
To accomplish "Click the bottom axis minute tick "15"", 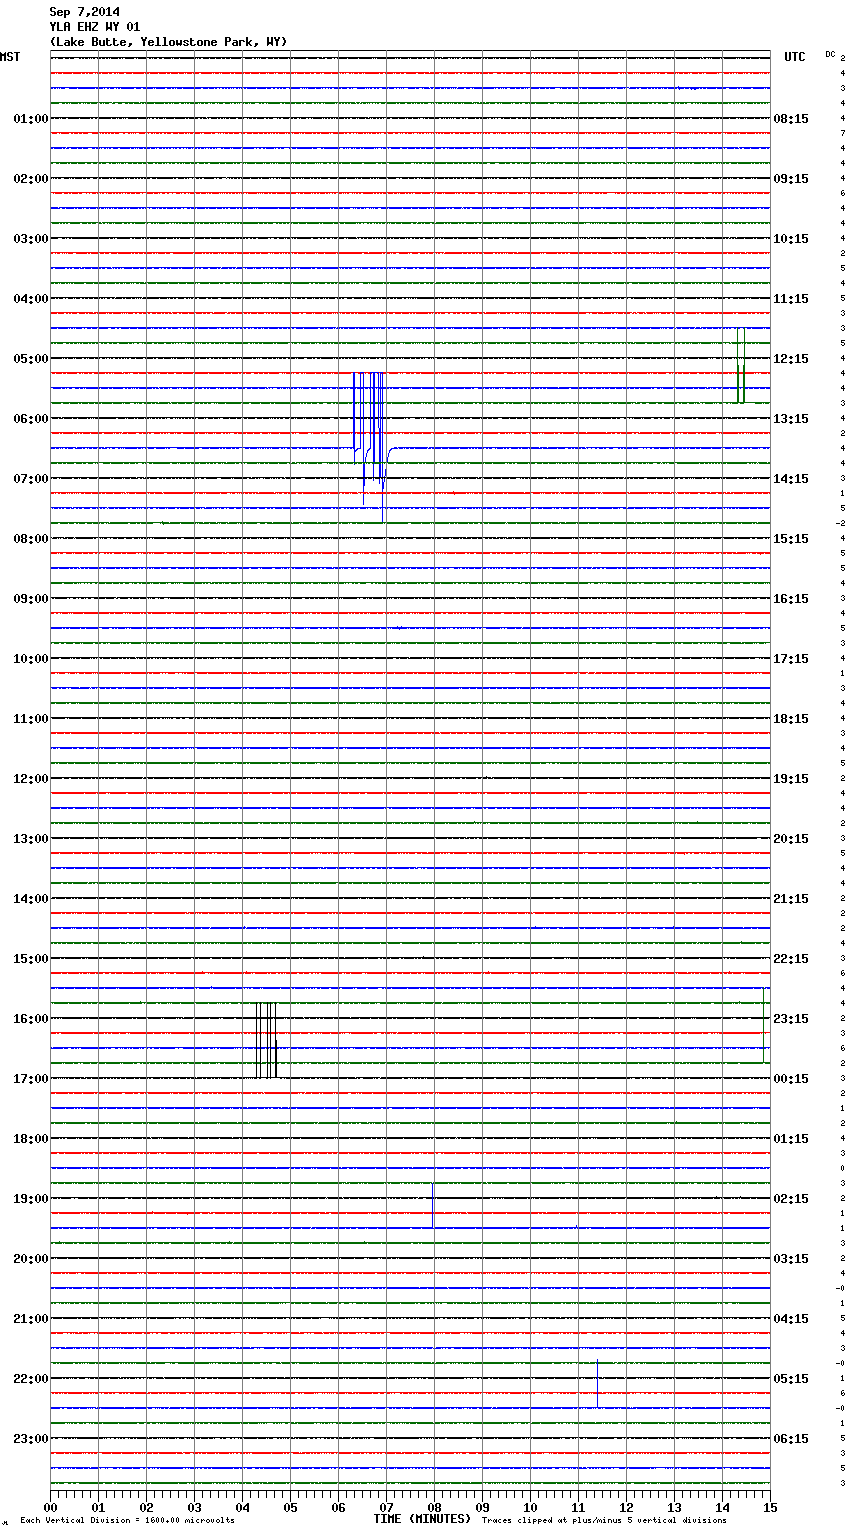I will pyautogui.click(x=770, y=1507).
